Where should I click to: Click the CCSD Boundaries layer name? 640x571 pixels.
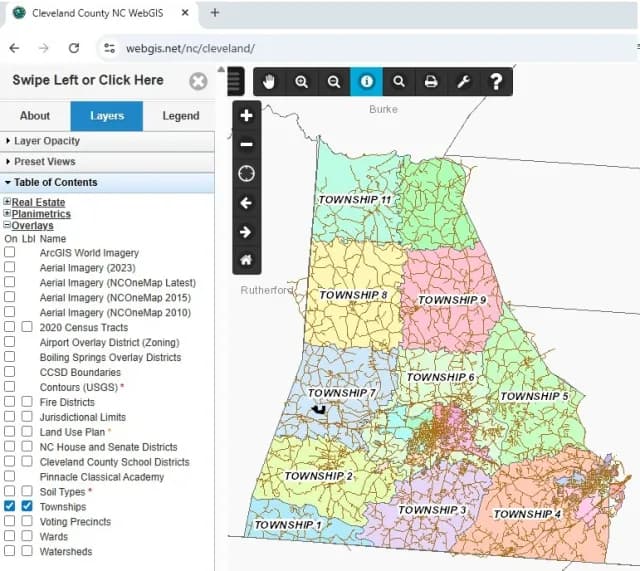[x=80, y=373]
